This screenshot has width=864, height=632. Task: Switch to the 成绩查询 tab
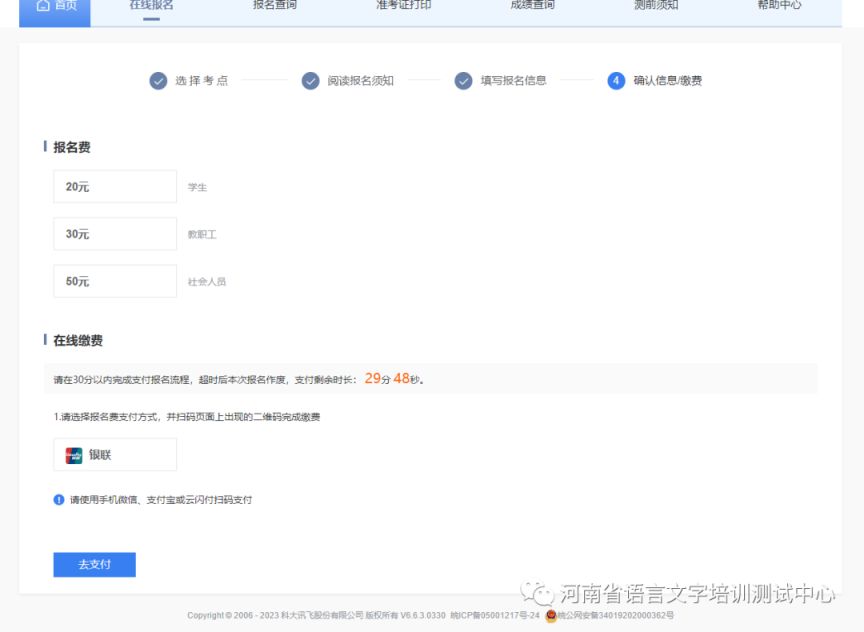click(x=530, y=6)
